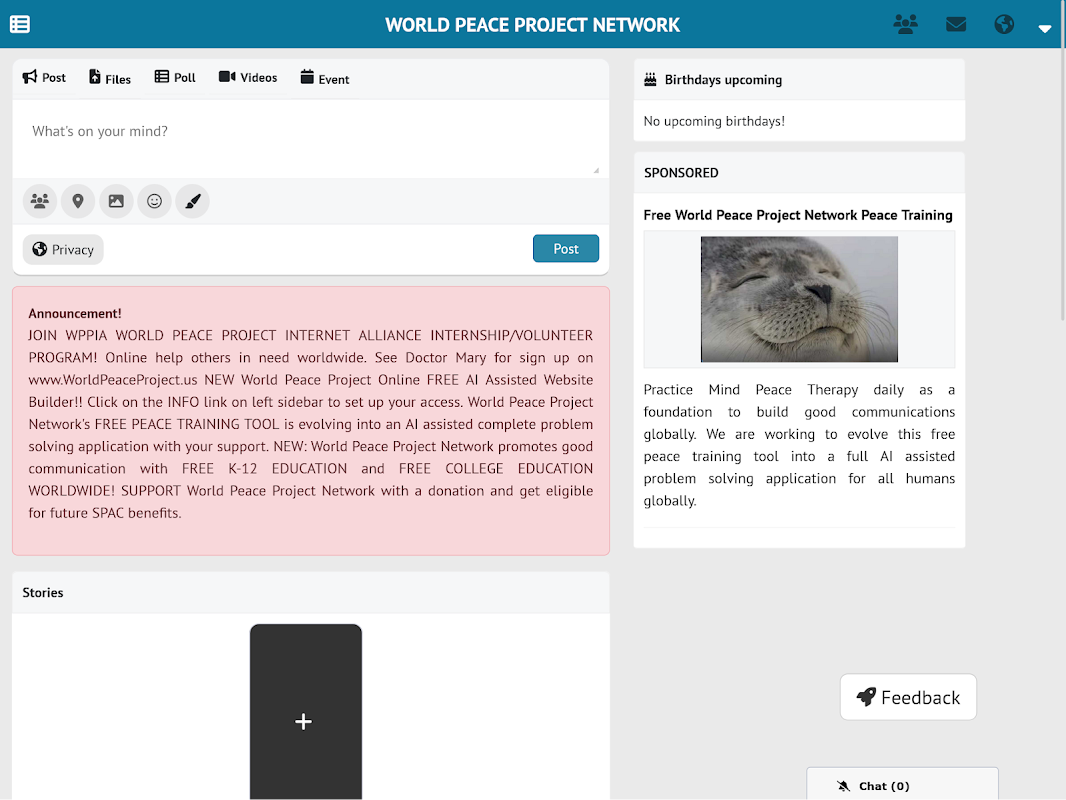Click the blue Post button
The width and height of the screenshot is (1066, 800).
pos(566,249)
